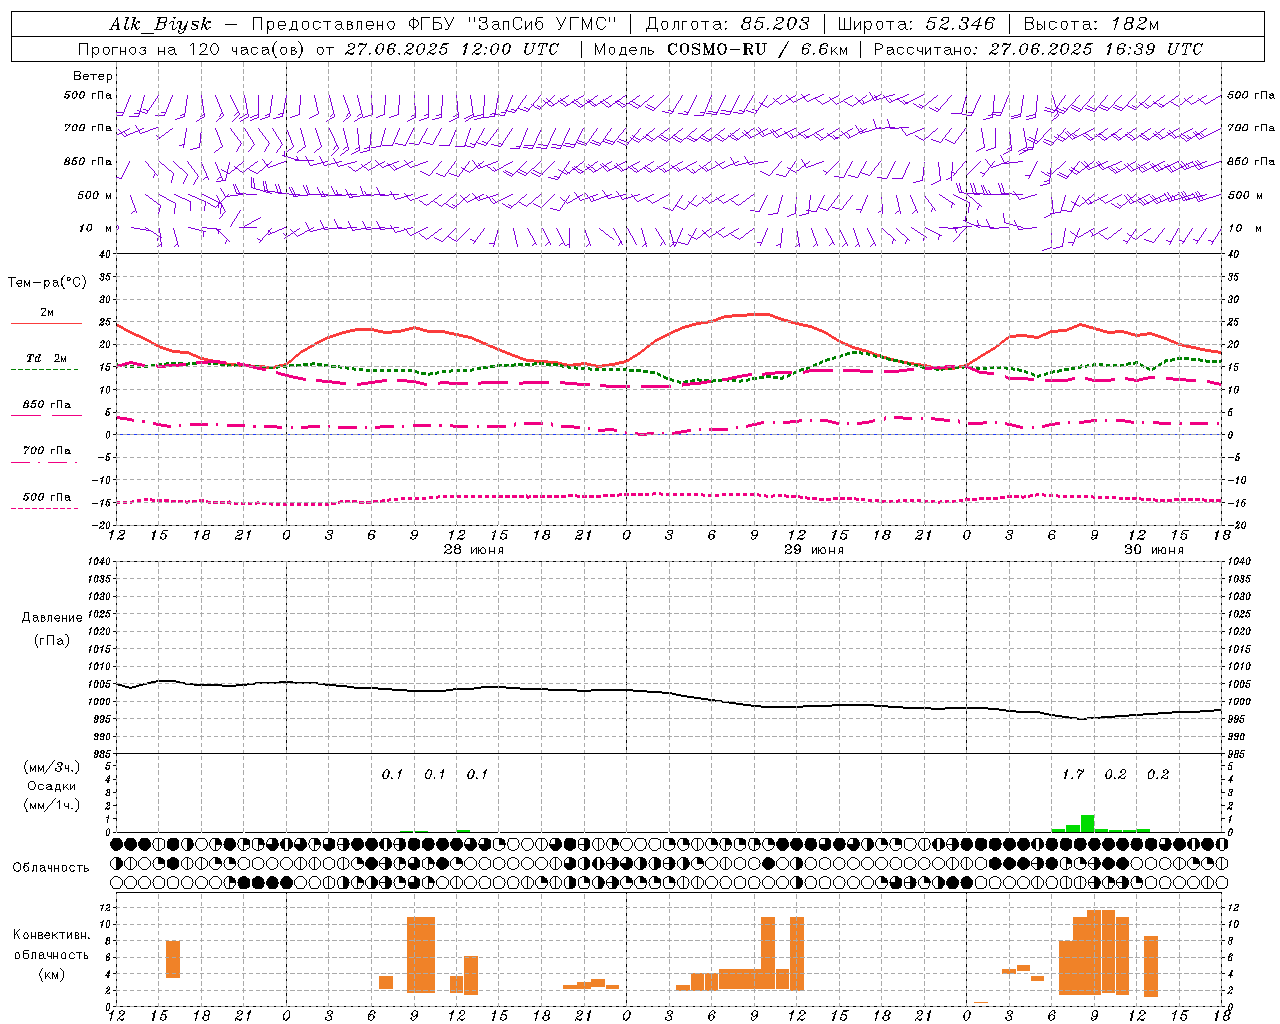Click the precipitation value 1.7
The image size is (1280, 1024).
[x=1073, y=775]
